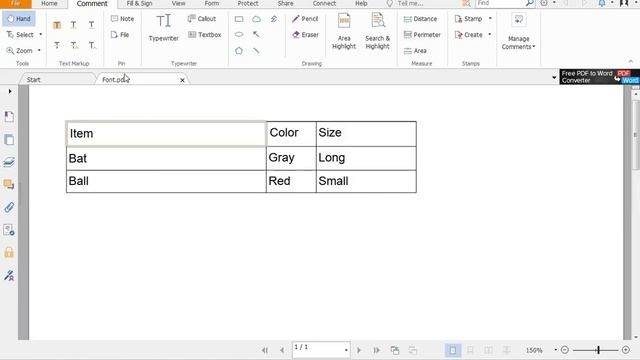Choose the Insert text markup tool

click(x=92, y=45)
